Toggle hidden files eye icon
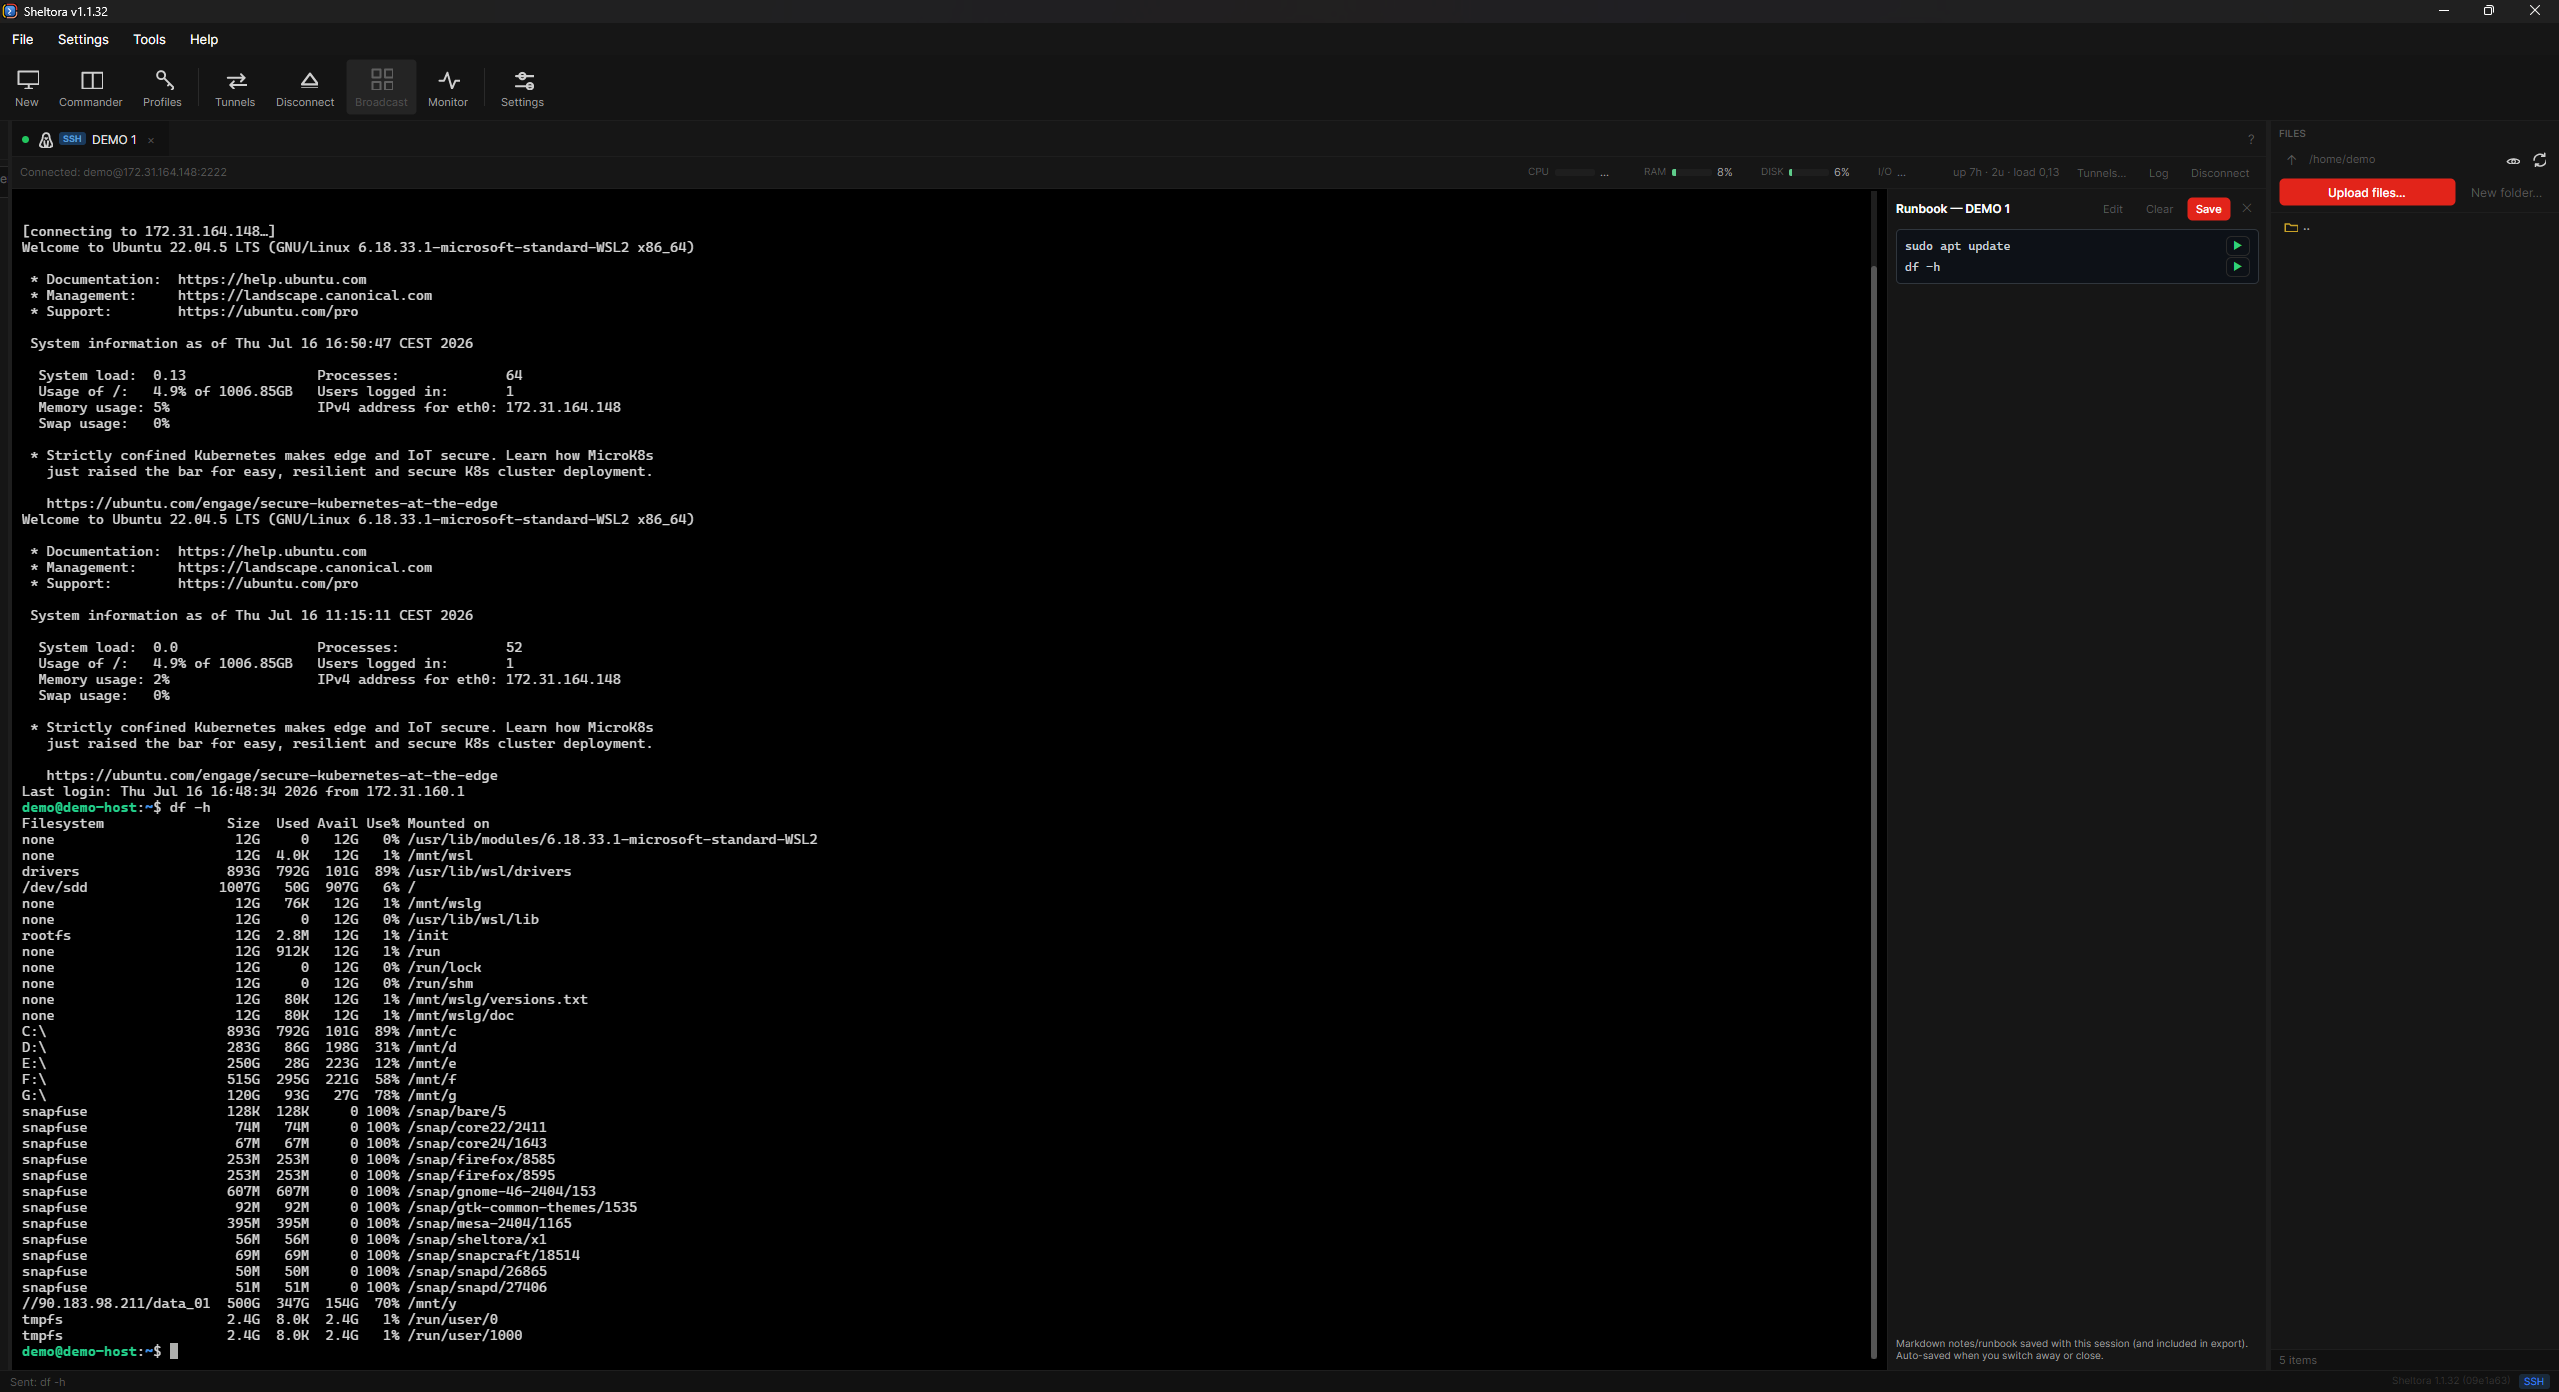The width and height of the screenshot is (2559, 1392). pos(2513,160)
